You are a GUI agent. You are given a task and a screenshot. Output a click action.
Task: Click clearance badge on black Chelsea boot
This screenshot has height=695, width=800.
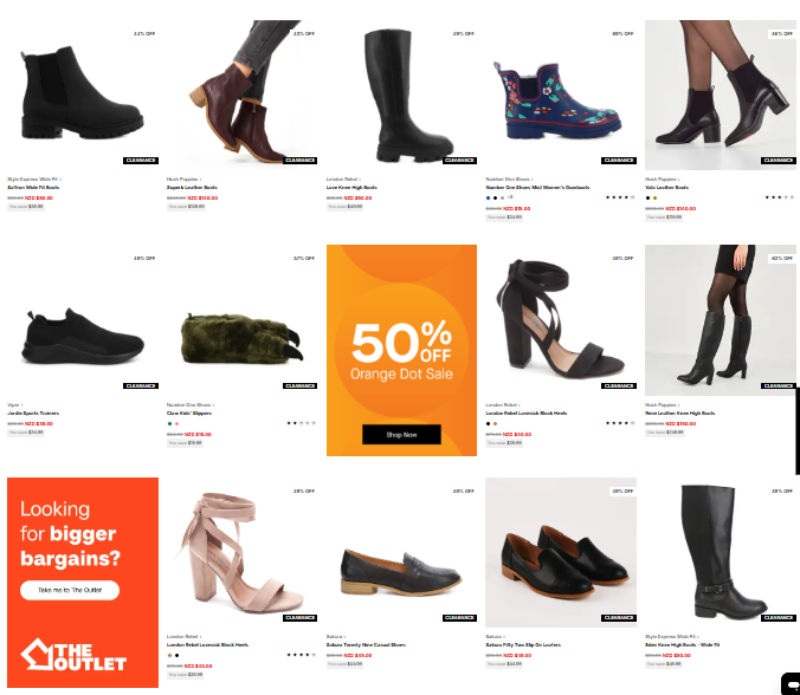pyautogui.click(x=141, y=160)
